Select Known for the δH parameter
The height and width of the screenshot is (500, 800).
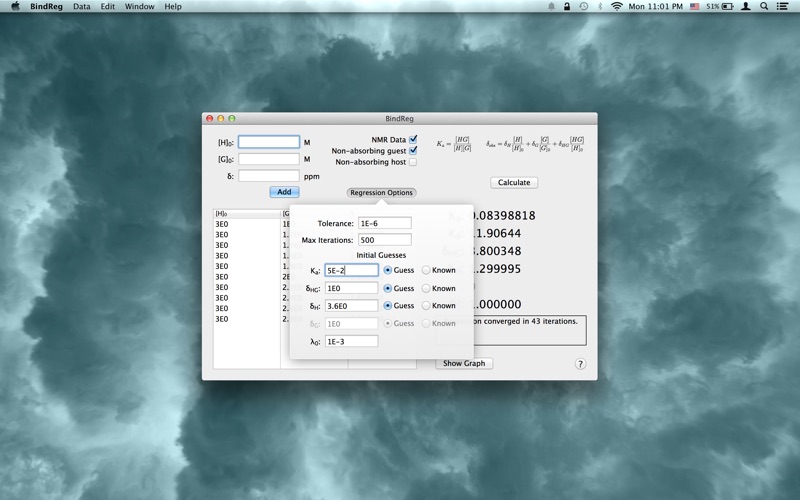[427, 306]
